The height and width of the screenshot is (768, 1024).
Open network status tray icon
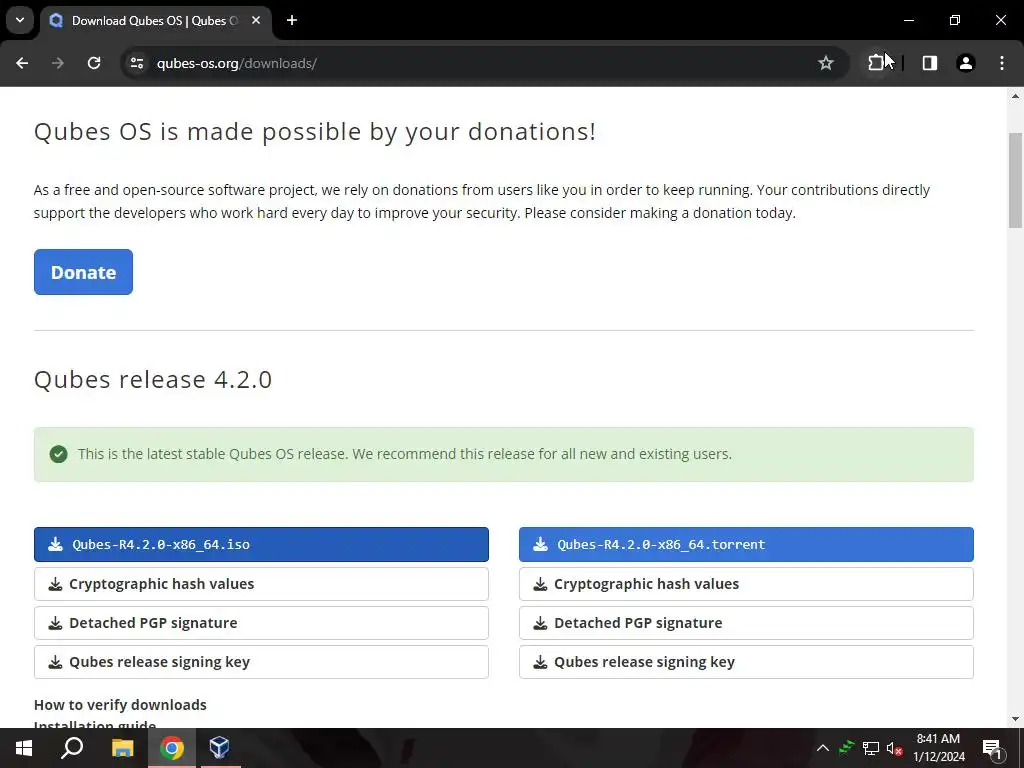(871, 748)
